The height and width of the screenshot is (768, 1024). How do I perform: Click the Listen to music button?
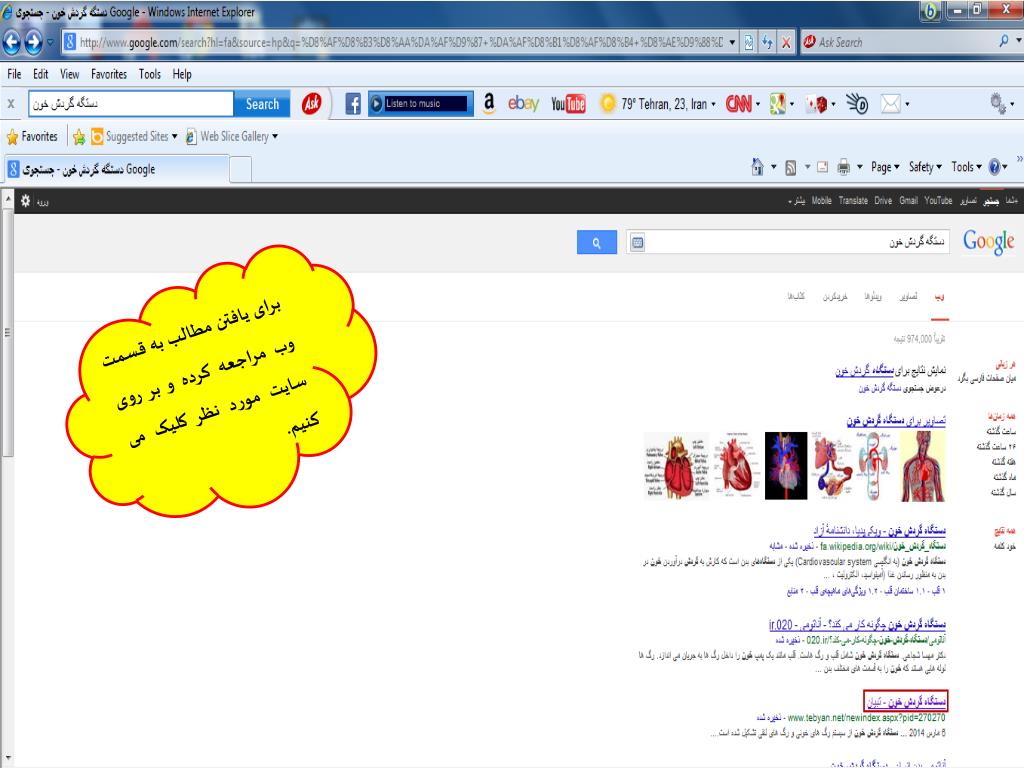click(x=421, y=104)
